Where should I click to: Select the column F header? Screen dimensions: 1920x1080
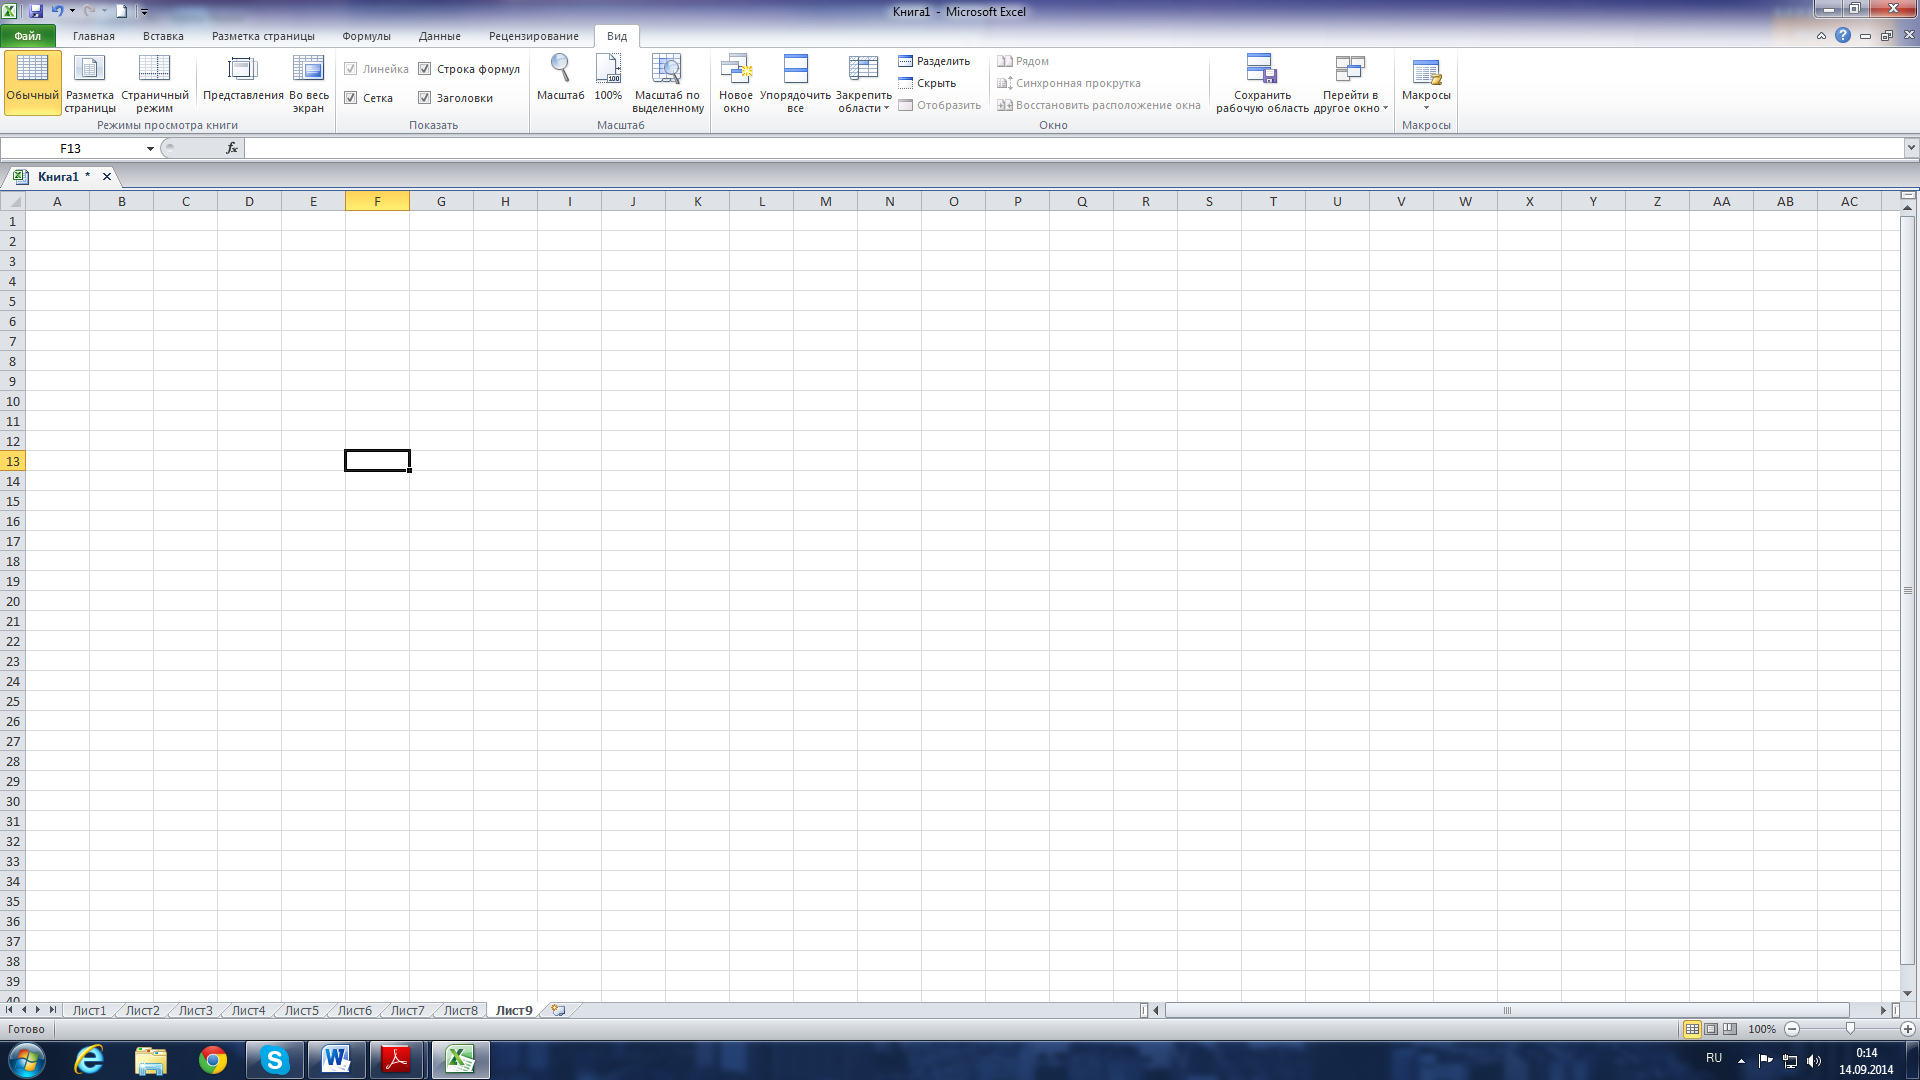pyautogui.click(x=377, y=201)
